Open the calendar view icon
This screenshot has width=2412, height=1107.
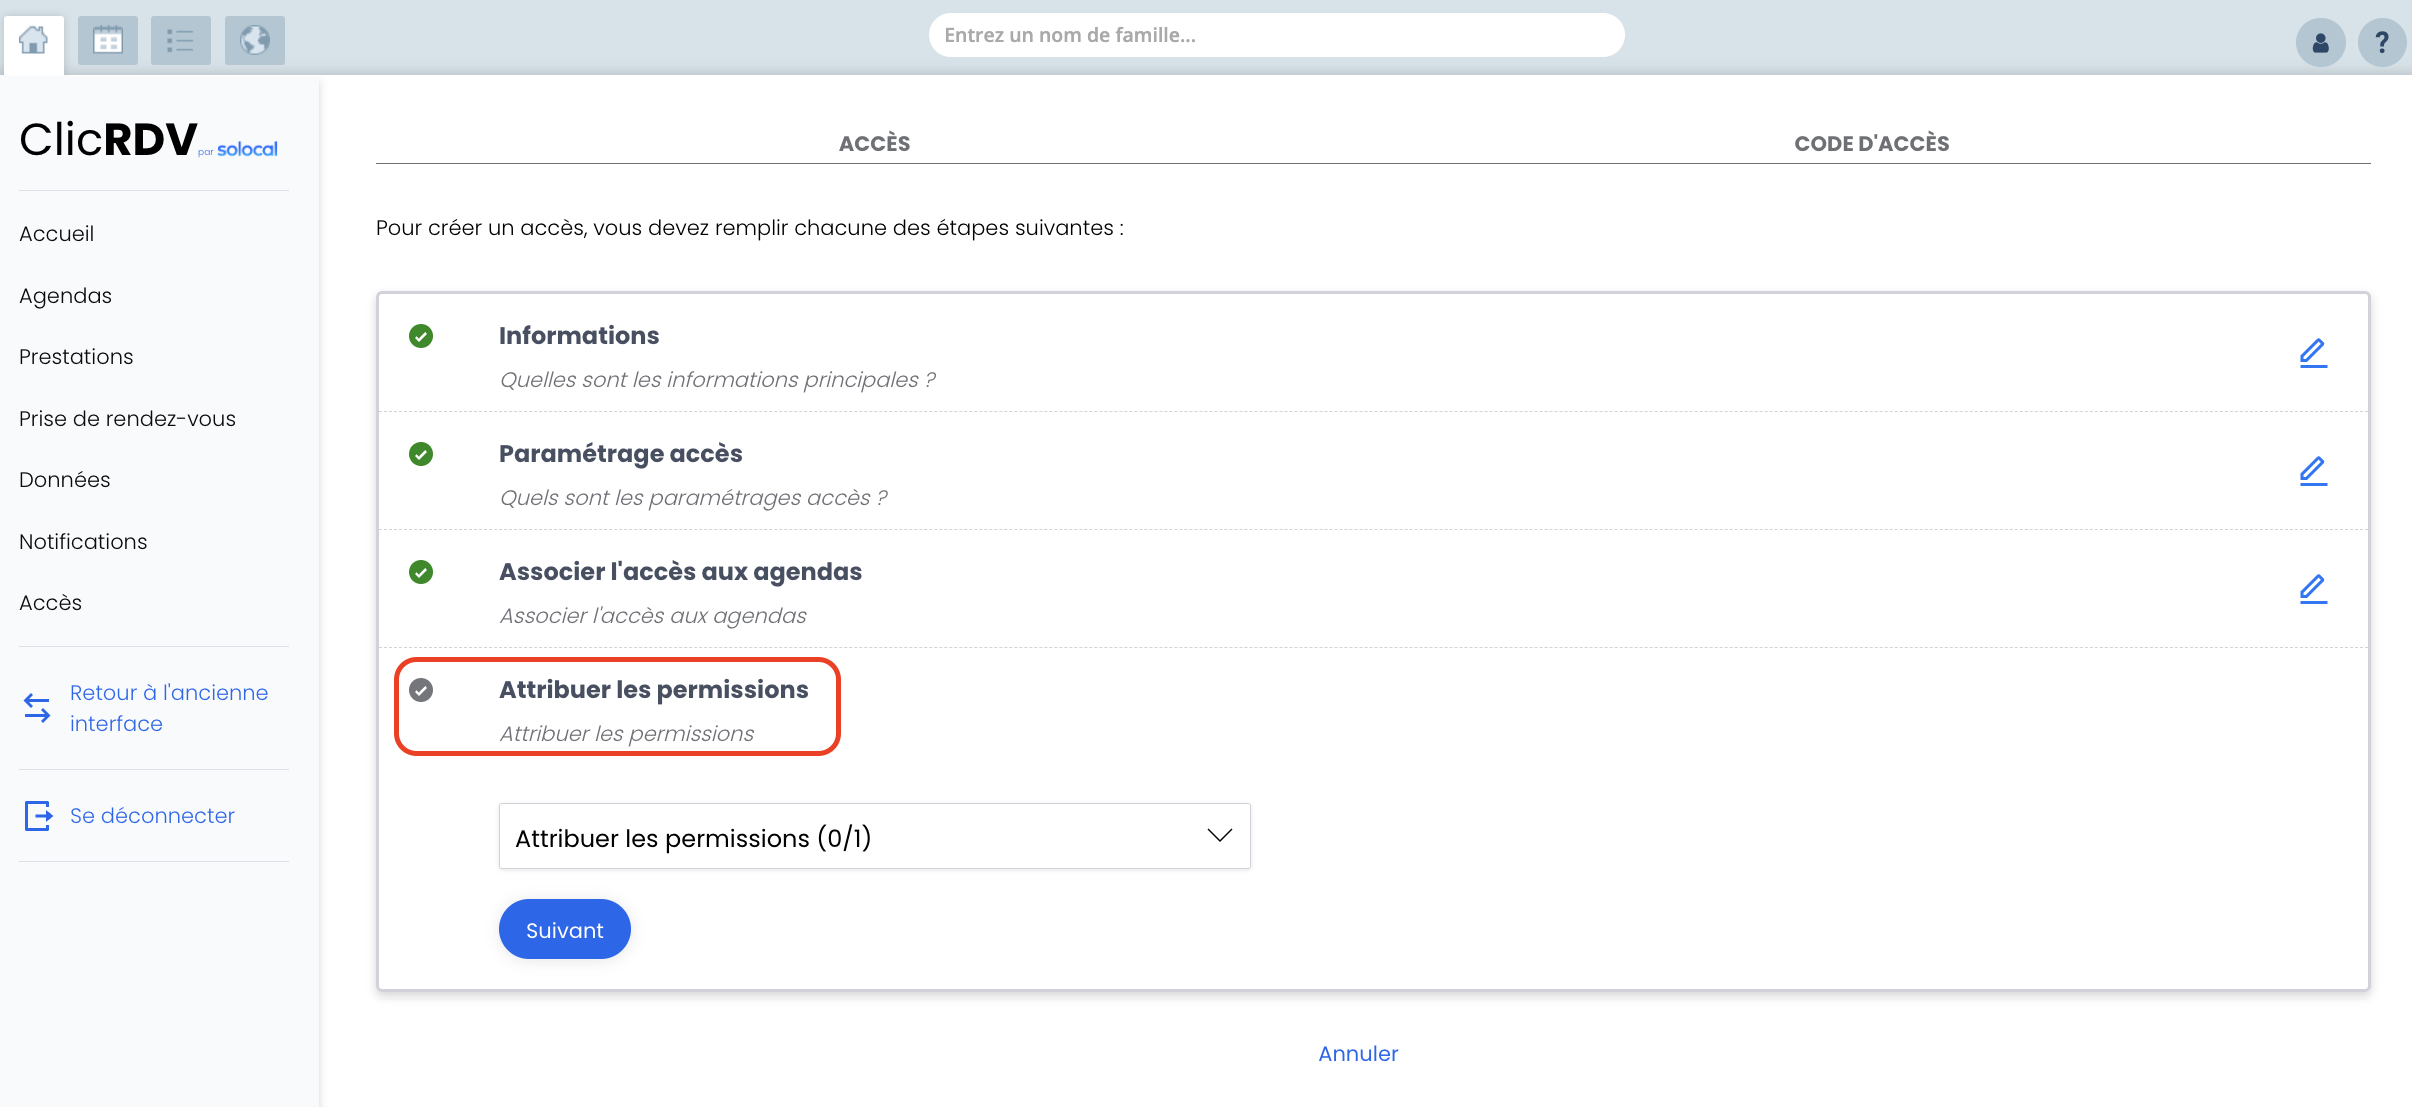[107, 41]
